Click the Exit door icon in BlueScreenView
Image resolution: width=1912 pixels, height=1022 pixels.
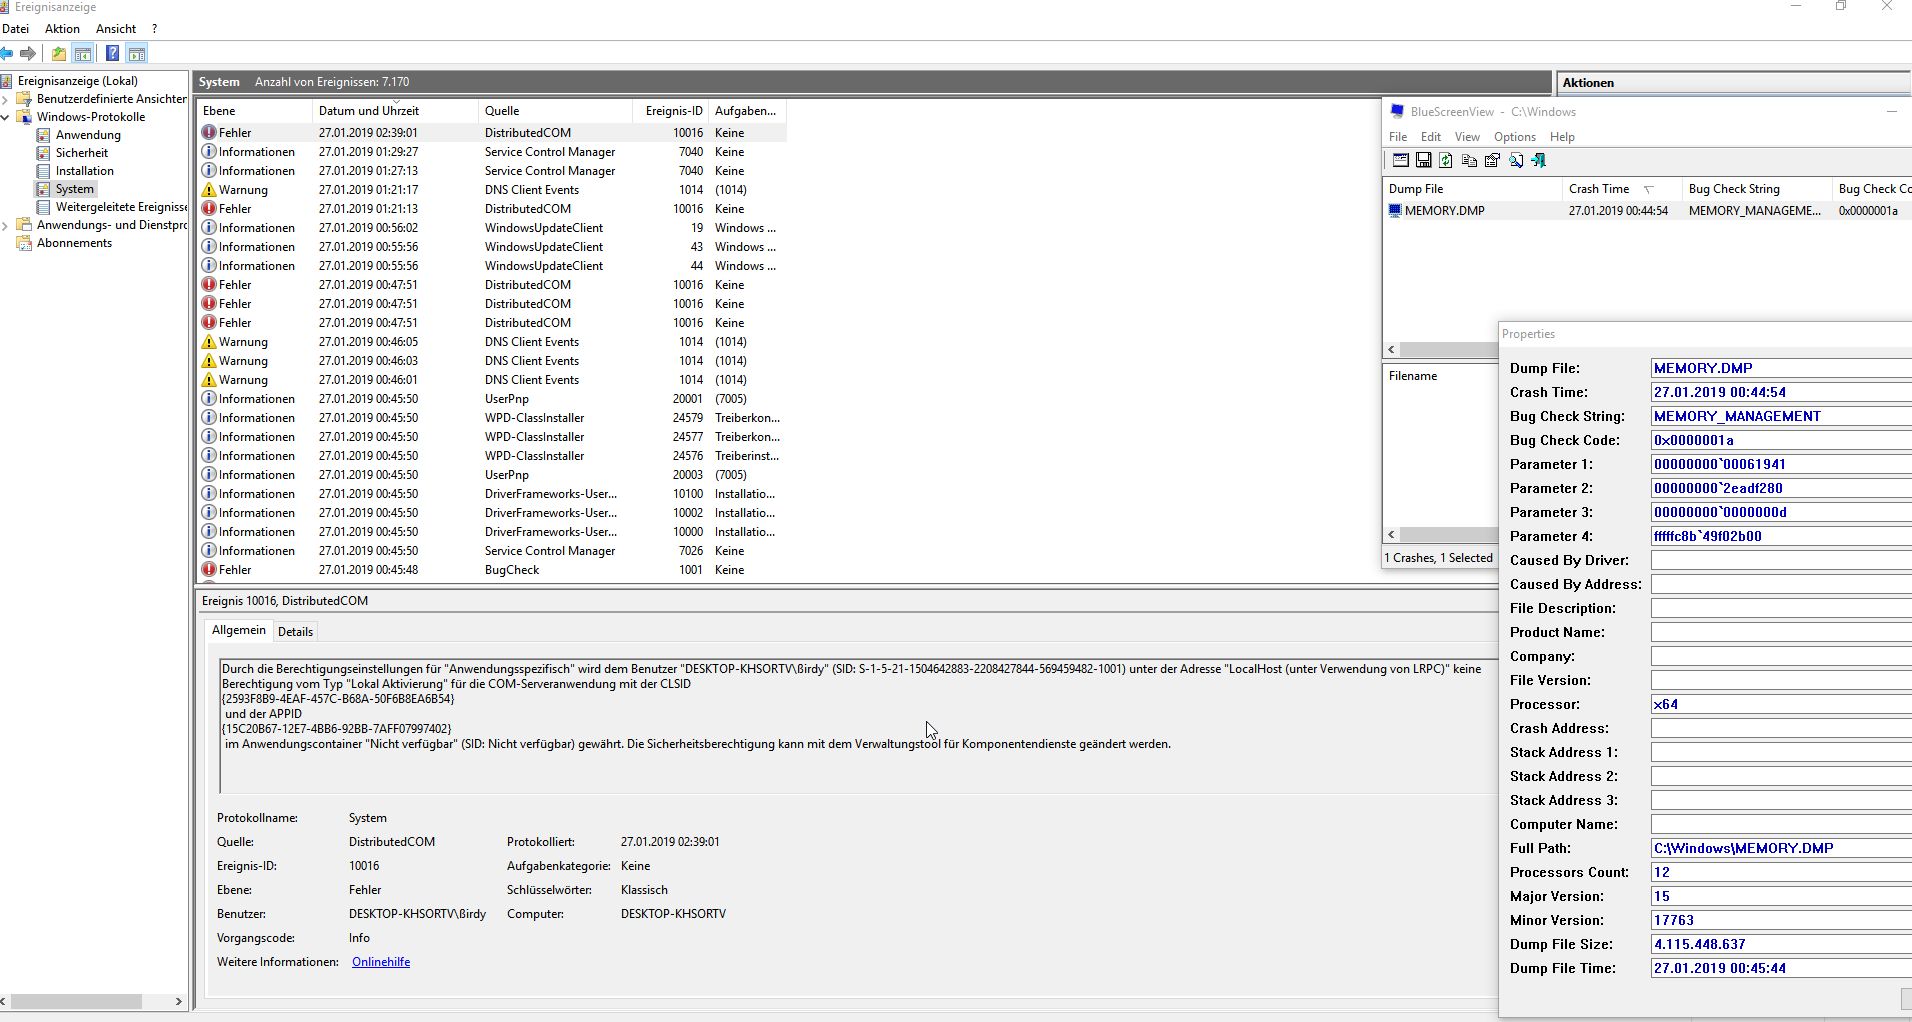pos(1538,160)
